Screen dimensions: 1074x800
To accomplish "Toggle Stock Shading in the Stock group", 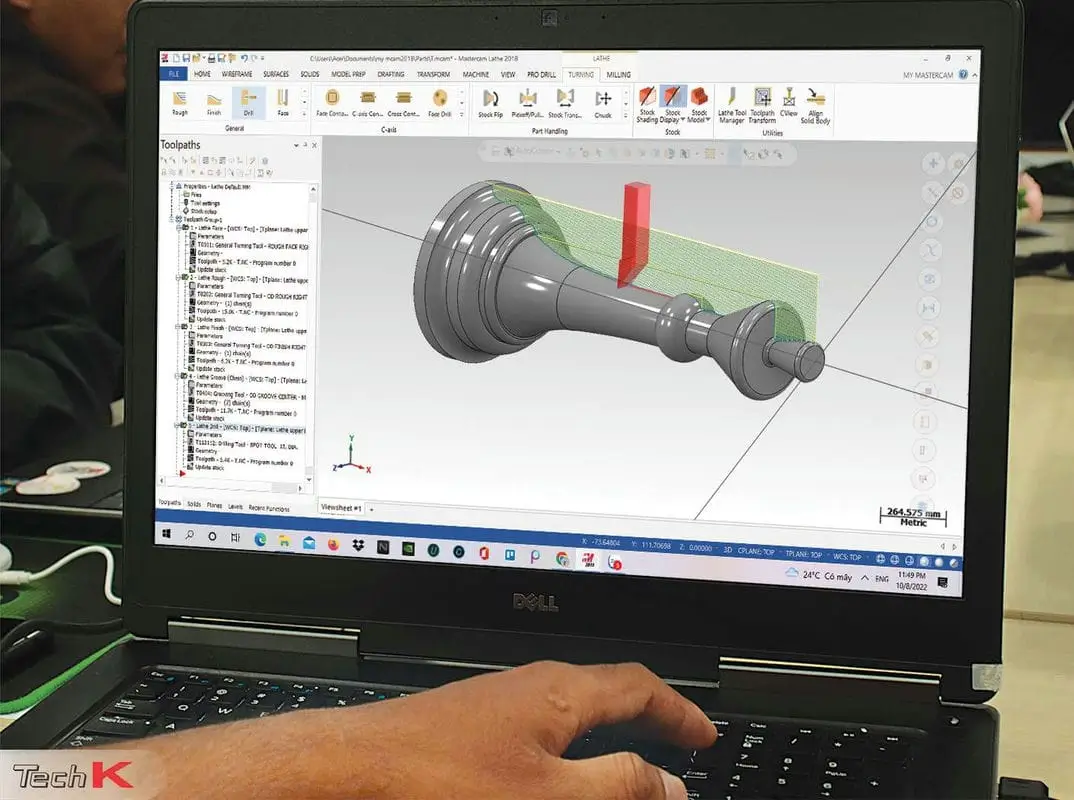I will pyautogui.click(x=647, y=105).
